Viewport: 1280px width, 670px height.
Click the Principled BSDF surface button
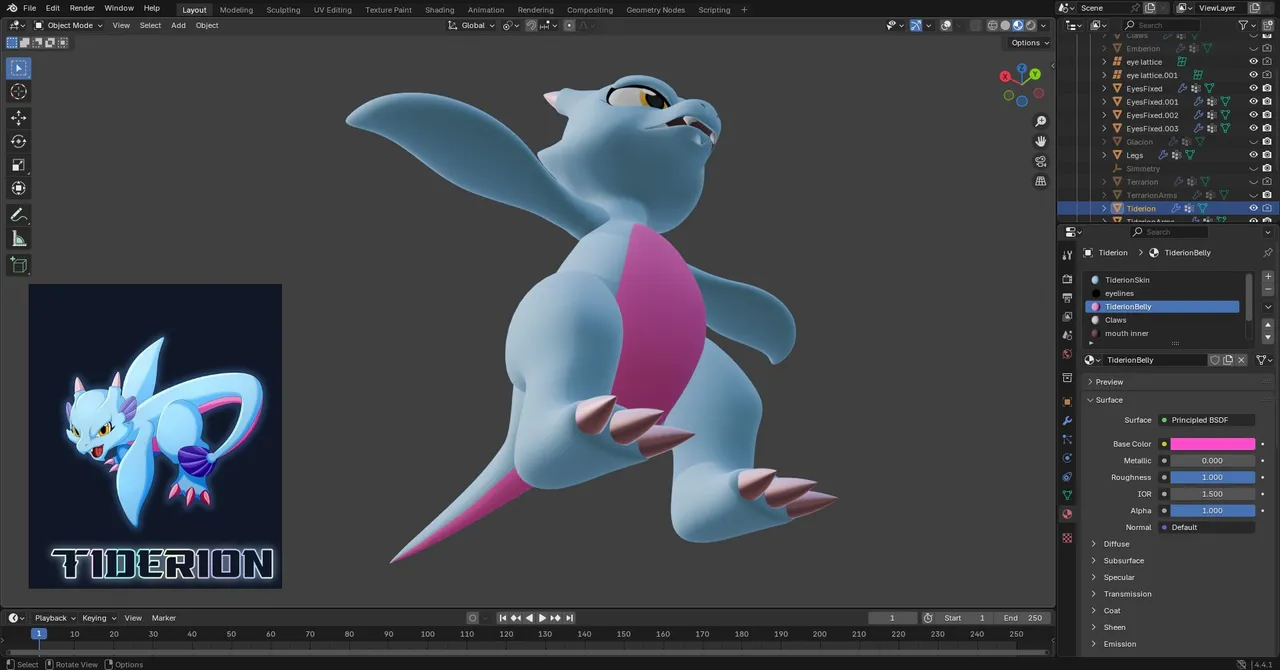point(1206,420)
